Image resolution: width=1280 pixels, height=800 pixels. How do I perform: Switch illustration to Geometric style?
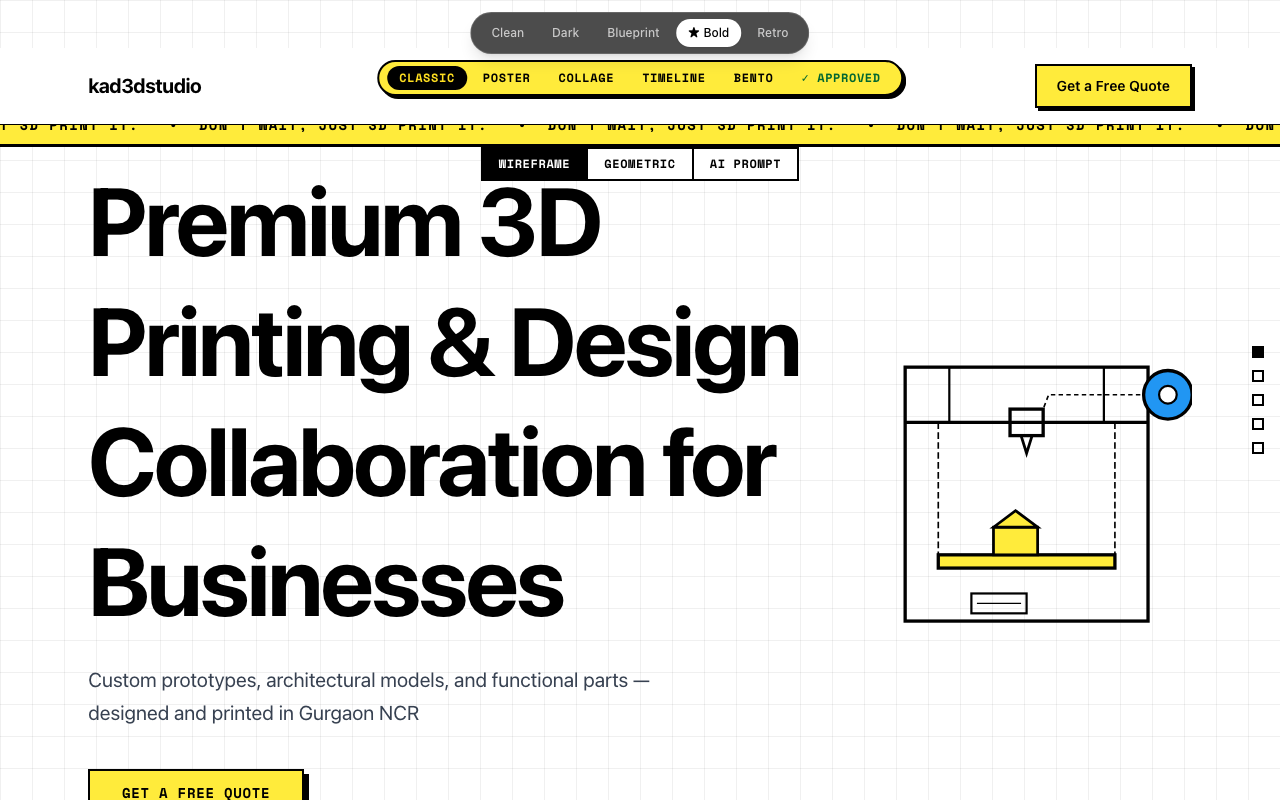point(639,164)
